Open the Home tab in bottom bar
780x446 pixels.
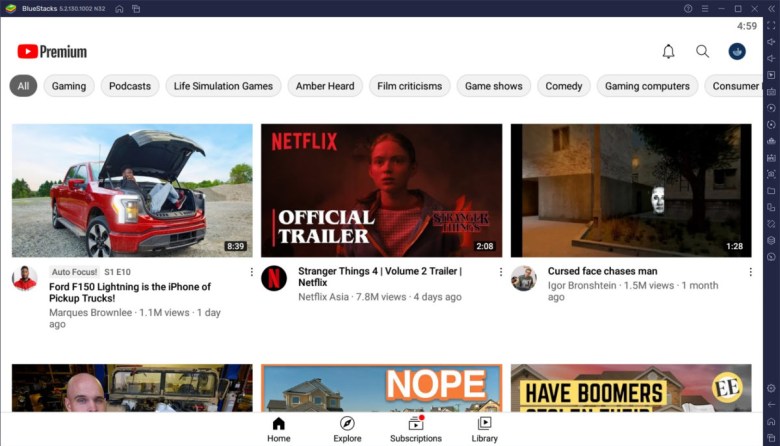click(x=279, y=430)
